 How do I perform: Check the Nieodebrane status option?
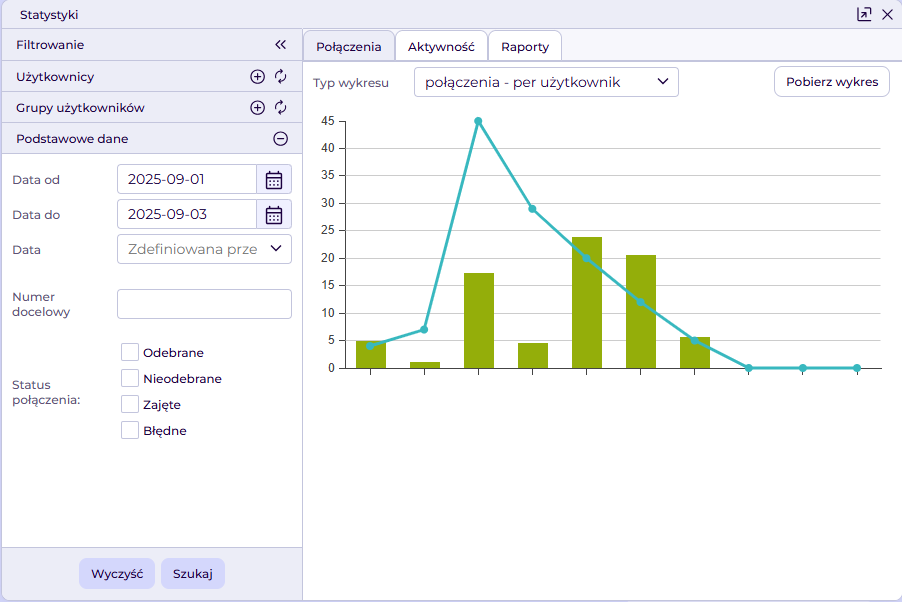tap(130, 378)
